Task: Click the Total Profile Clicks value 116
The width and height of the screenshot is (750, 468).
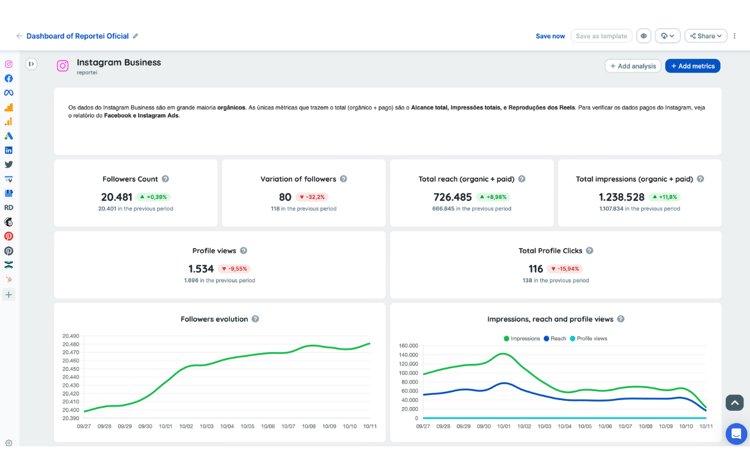Action: (x=536, y=269)
